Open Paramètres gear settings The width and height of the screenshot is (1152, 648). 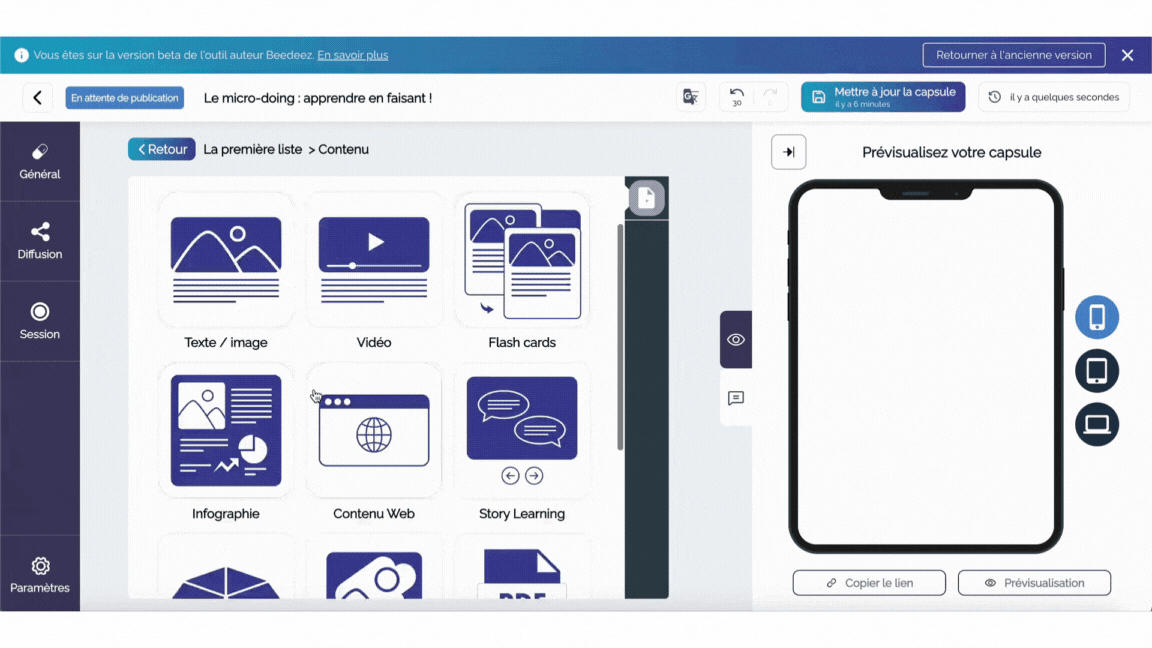click(40, 575)
